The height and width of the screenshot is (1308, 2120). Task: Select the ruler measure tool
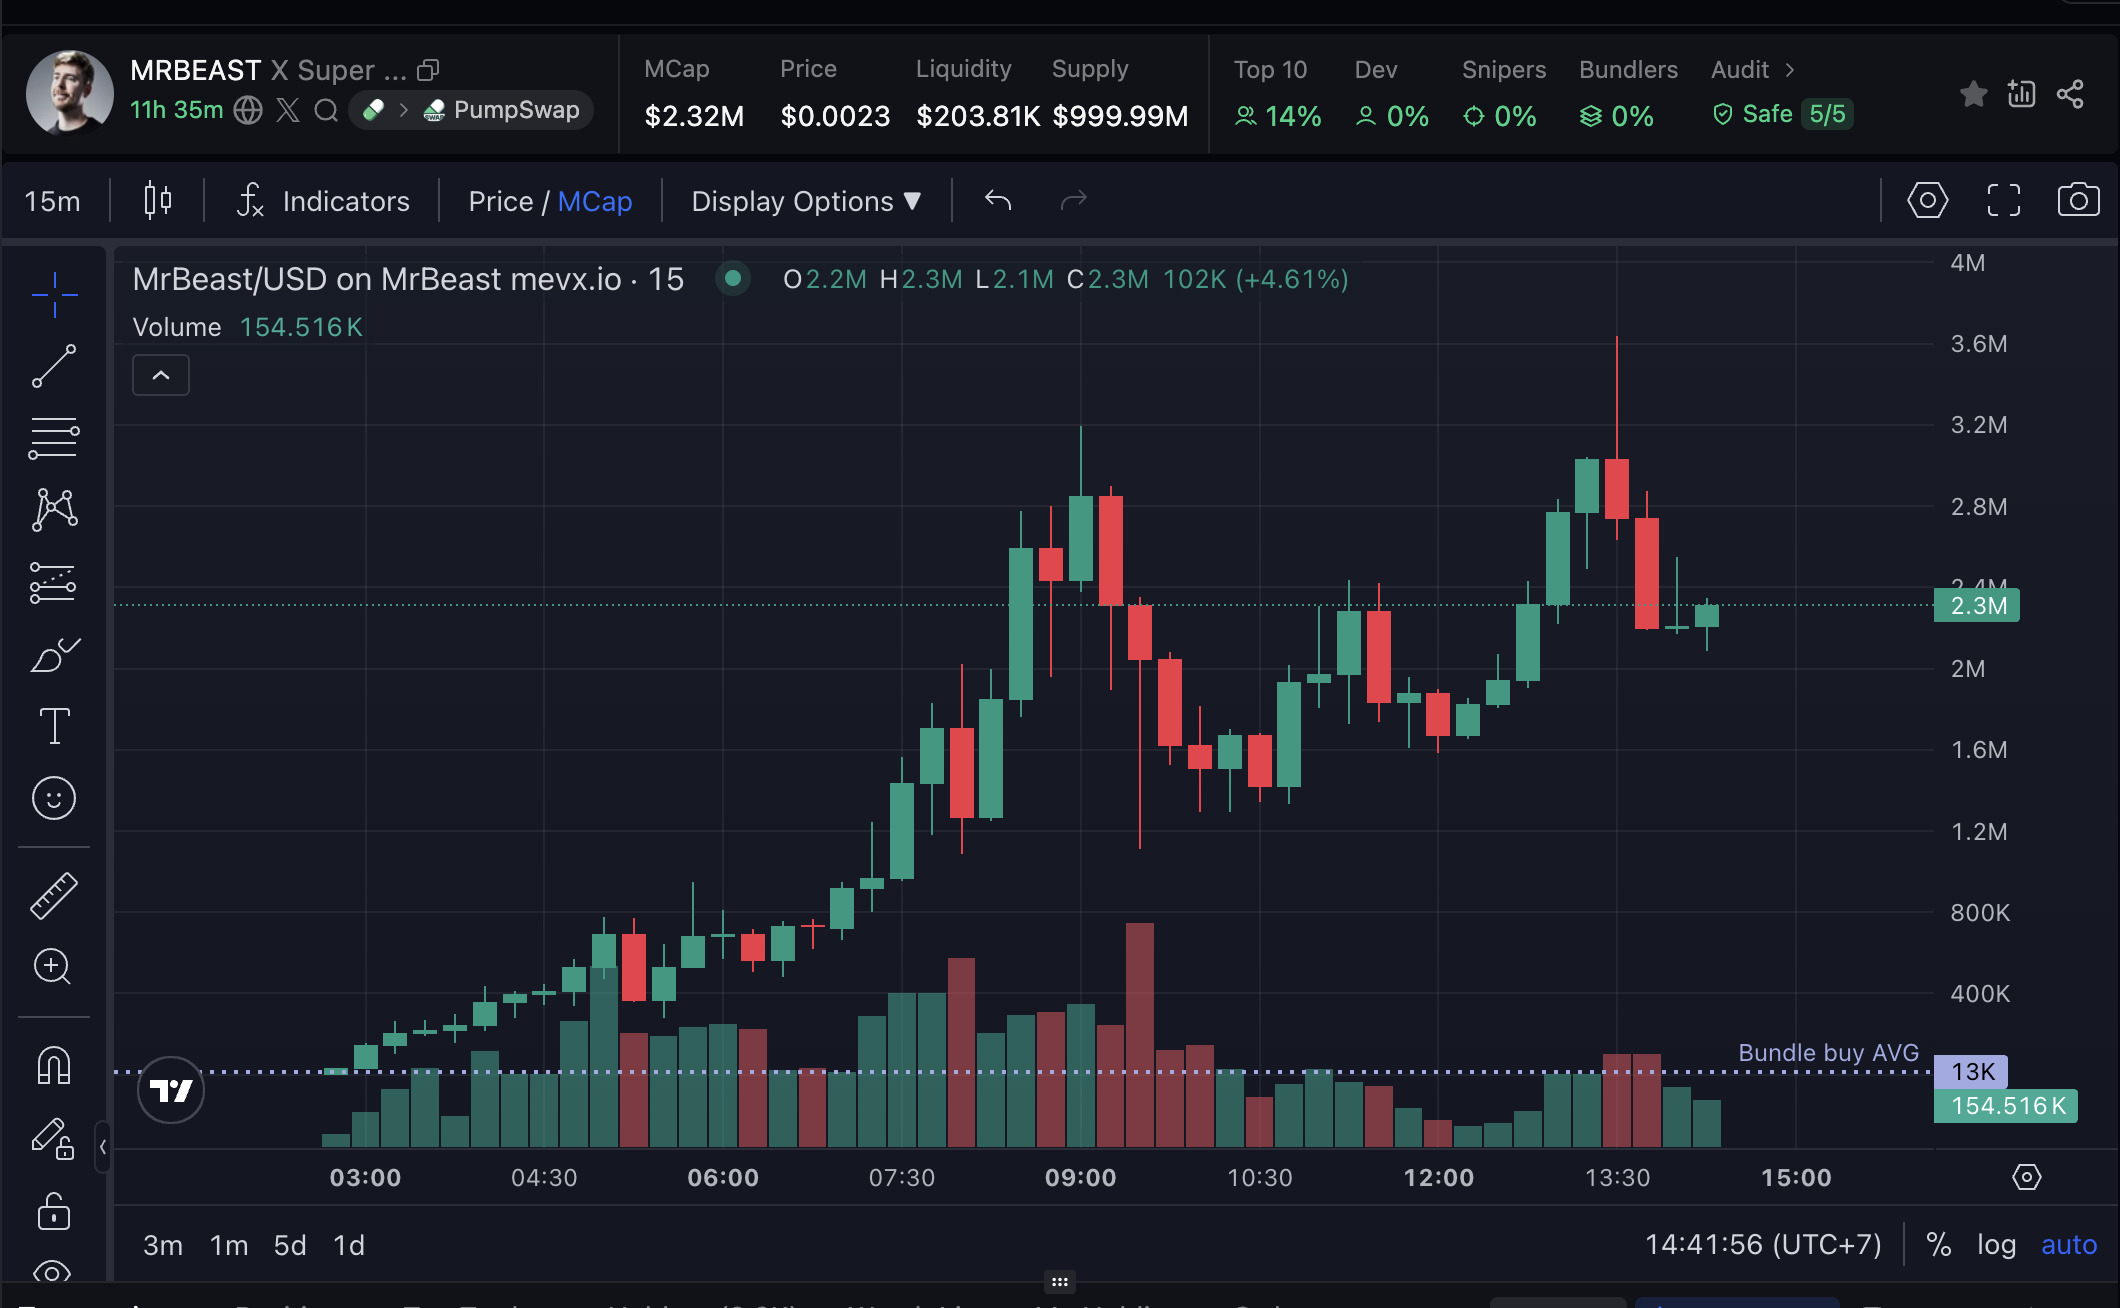(54, 895)
